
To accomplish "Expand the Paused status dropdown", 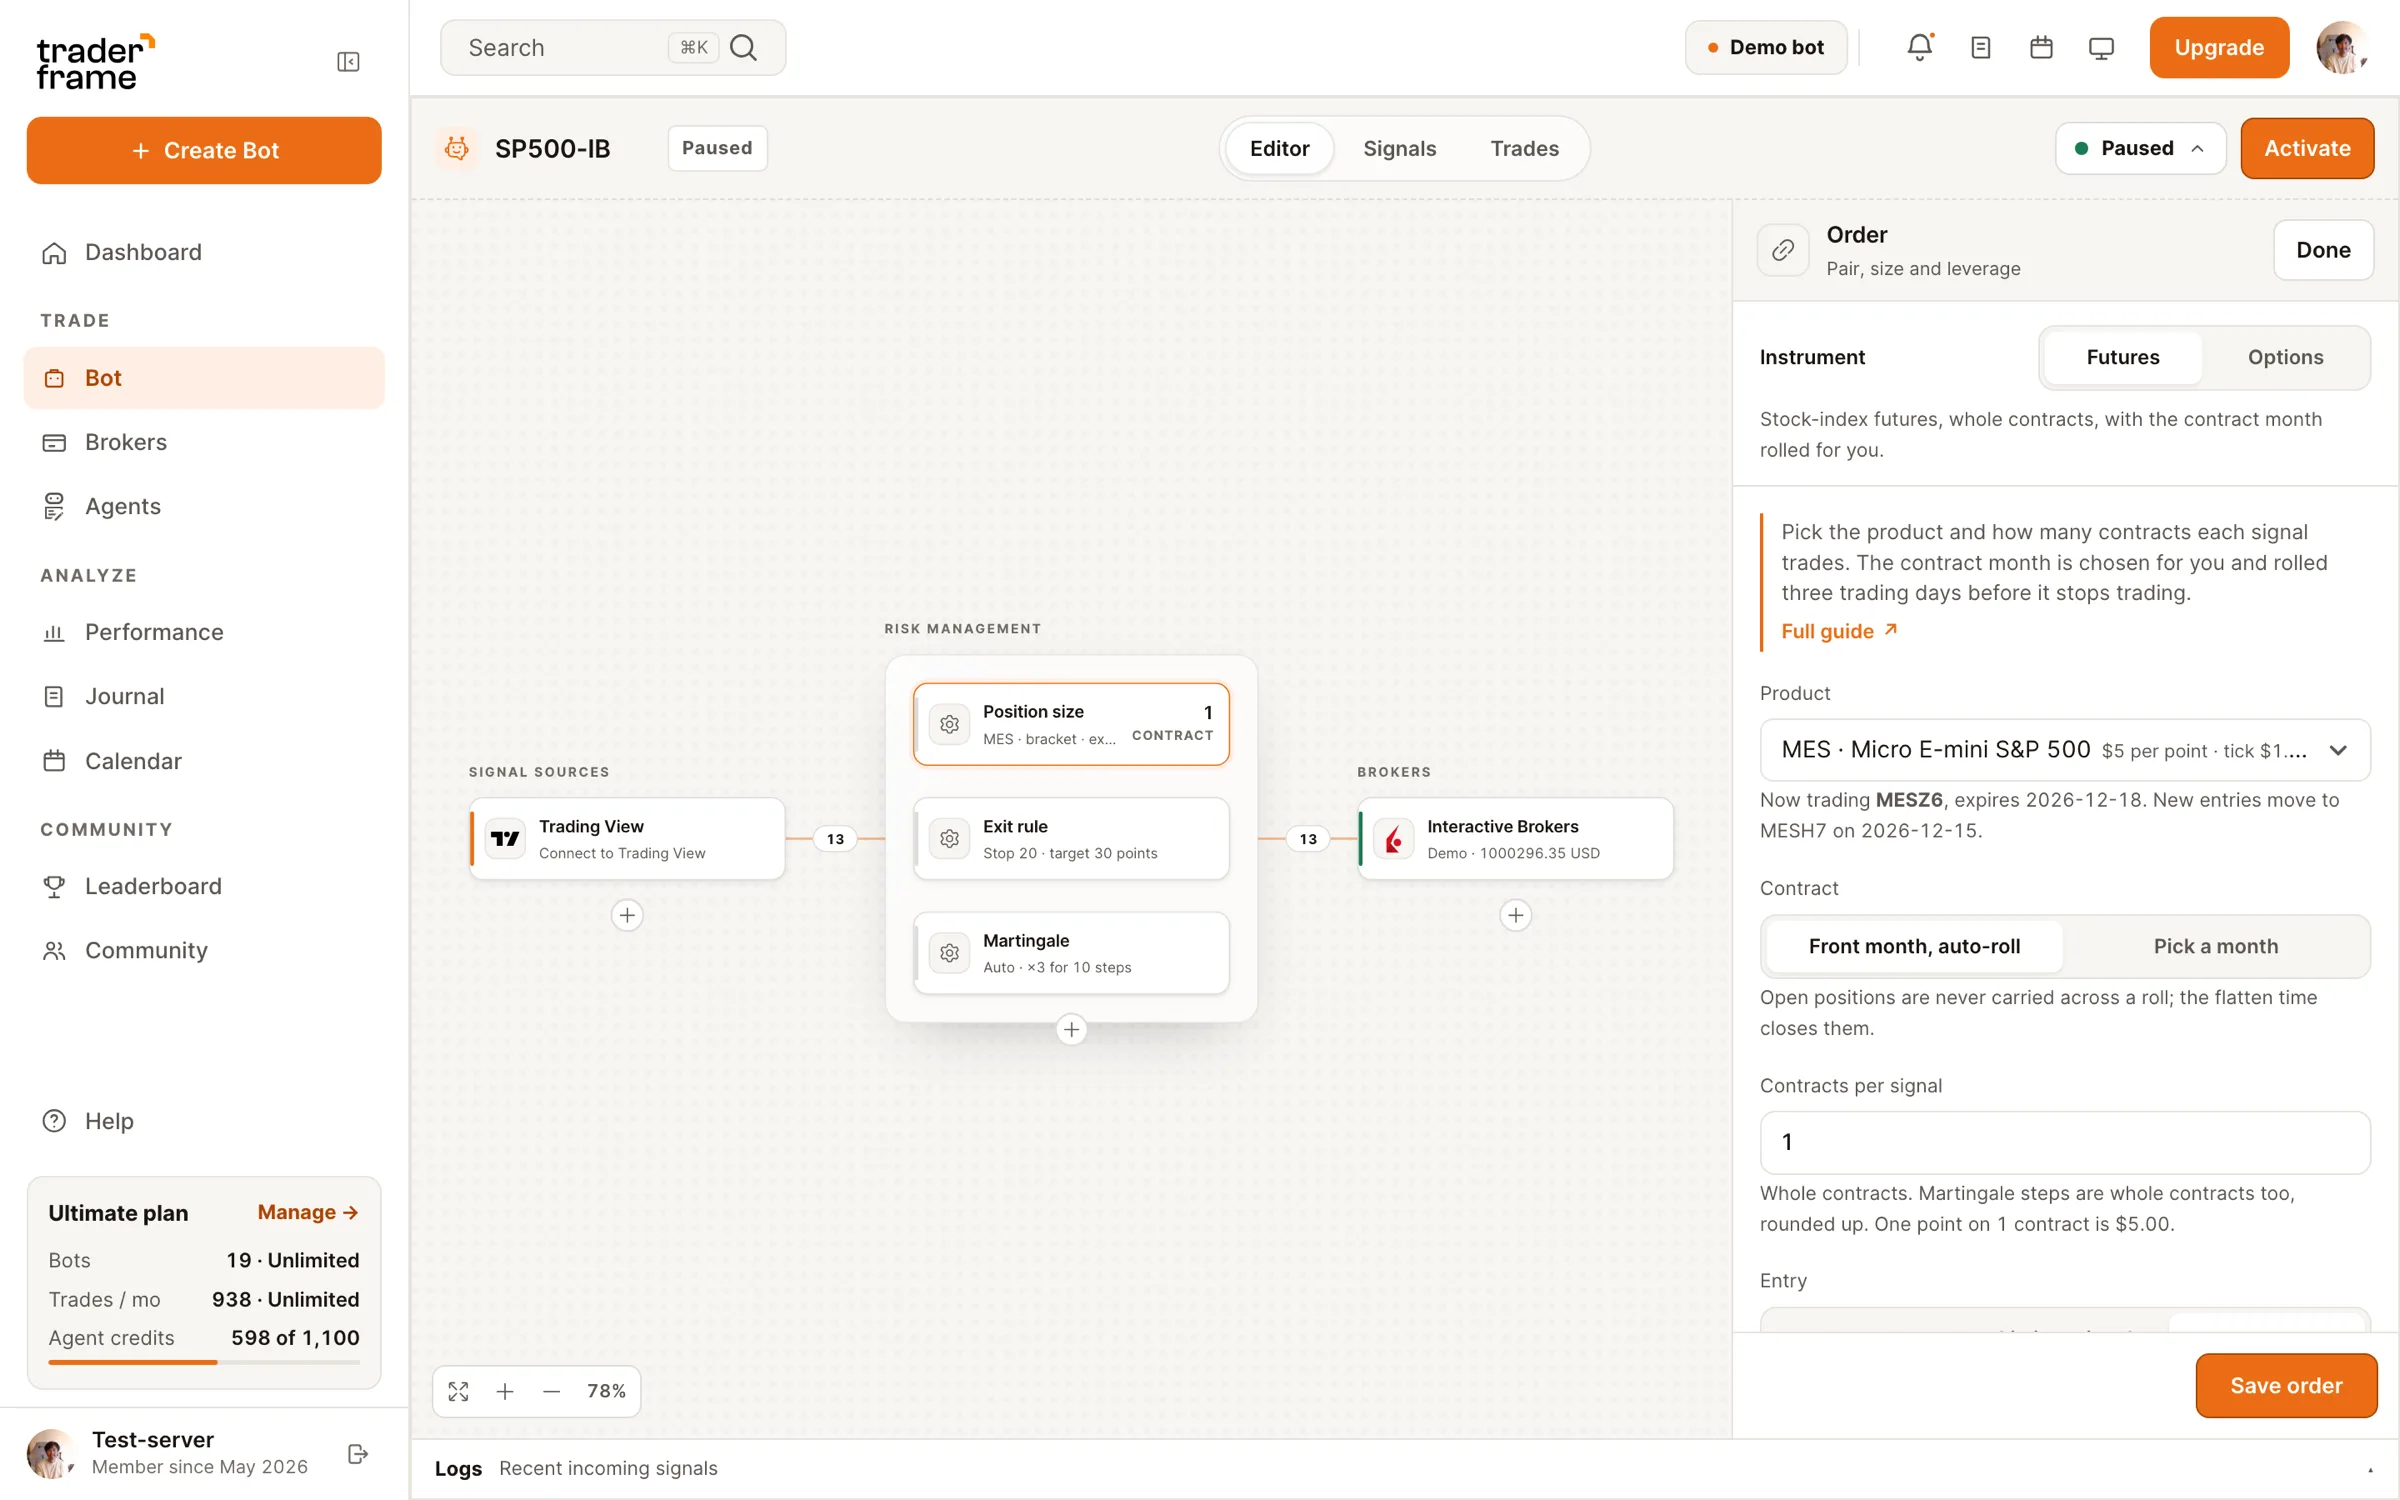I will [2140, 148].
